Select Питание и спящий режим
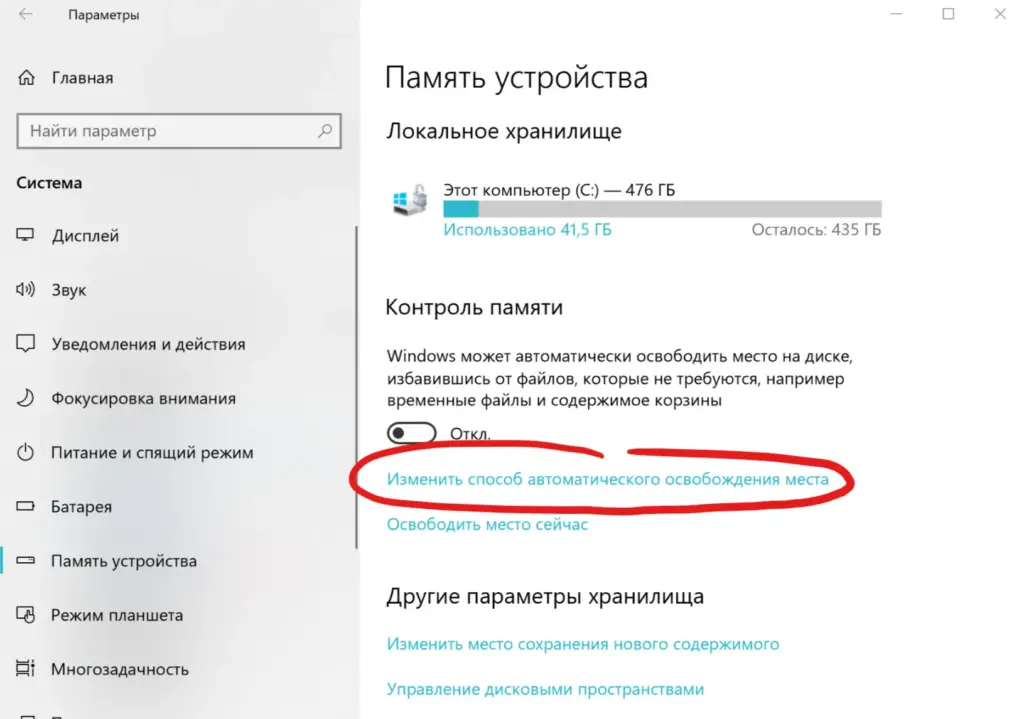Viewport: 1024px width, 719px height. (x=152, y=453)
